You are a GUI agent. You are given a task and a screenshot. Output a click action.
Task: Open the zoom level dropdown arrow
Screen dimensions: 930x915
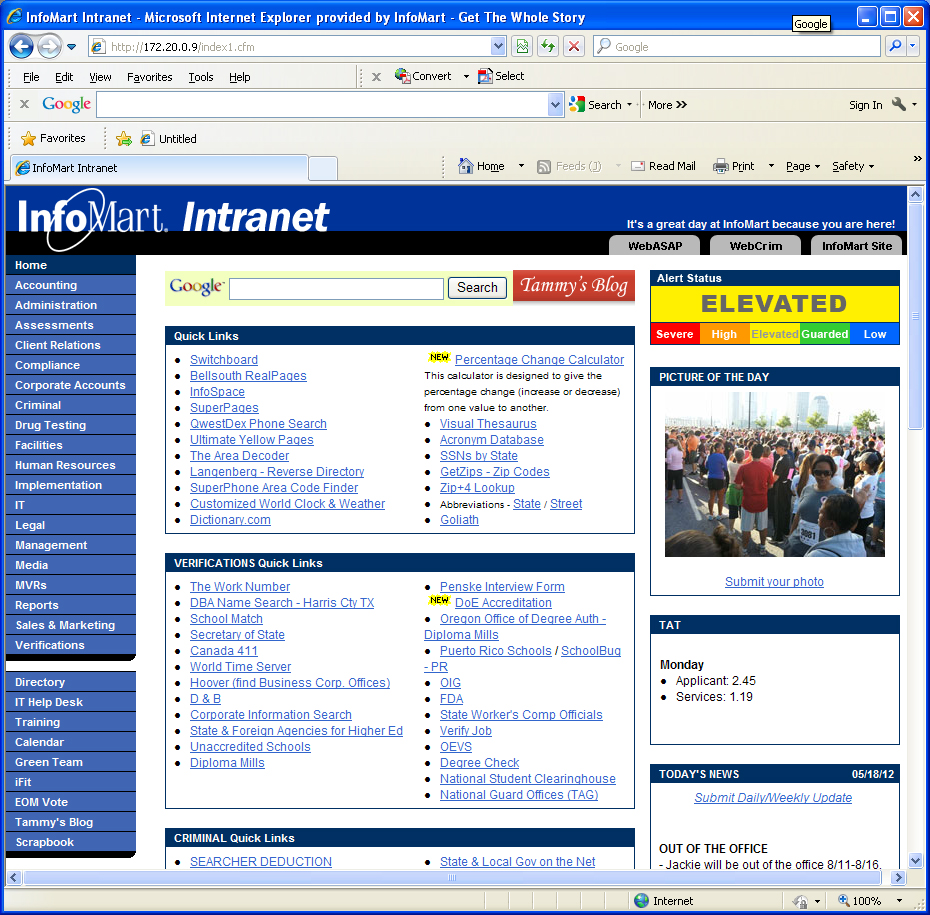(x=899, y=901)
